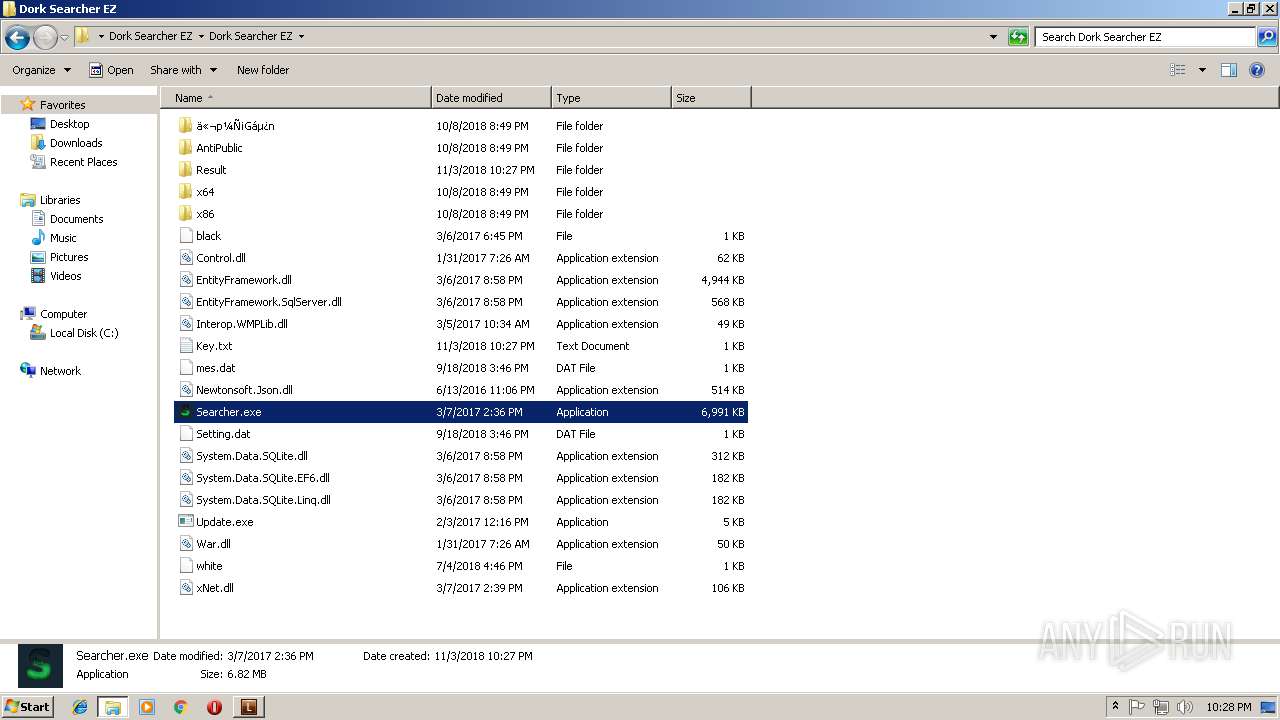
Task: Select War.dll file name
Action: coord(213,544)
